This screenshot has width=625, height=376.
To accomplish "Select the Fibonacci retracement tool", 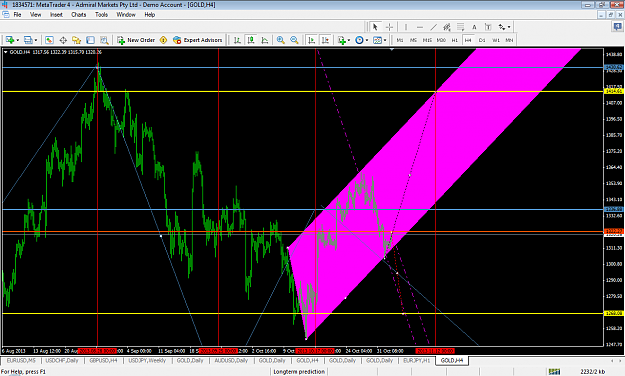I will [460, 27].
